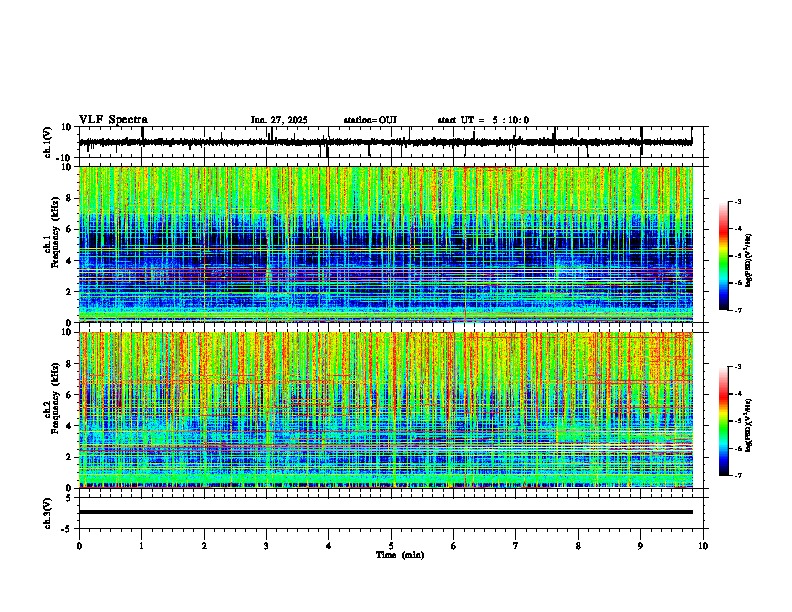Click the "4" kHz tick of ch.2 spectrogram
The width and height of the screenshot is (792, 612).
[70, 426]
